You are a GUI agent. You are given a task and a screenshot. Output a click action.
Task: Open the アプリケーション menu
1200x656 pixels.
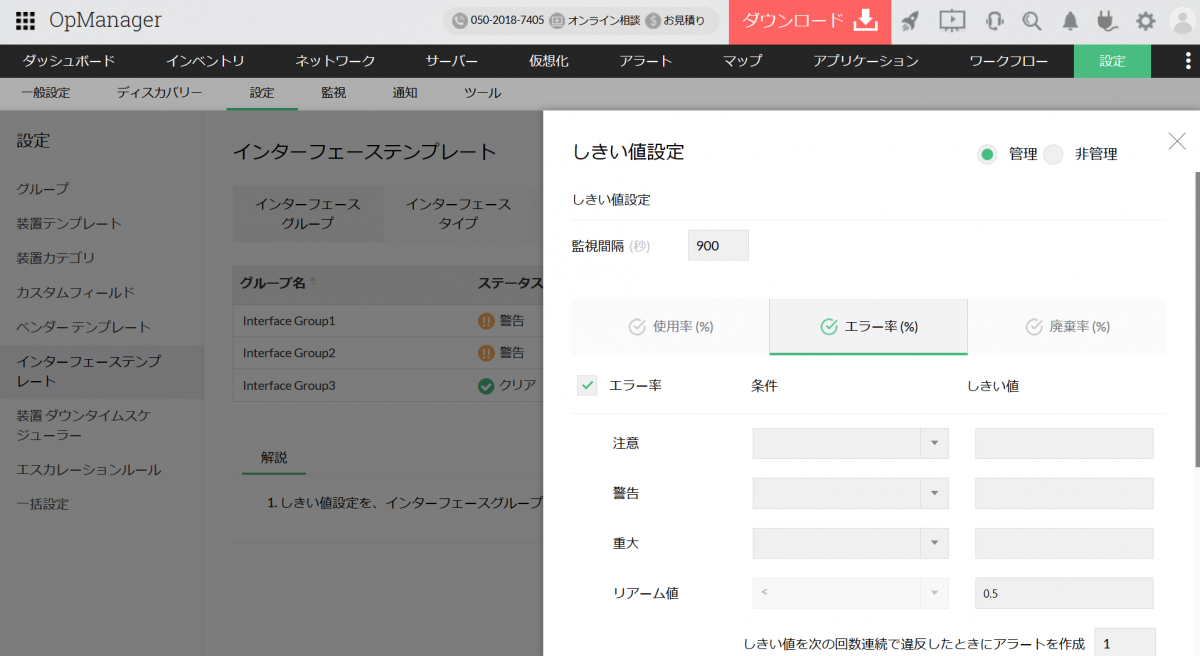pyautogui.click(x=865, y=61)
